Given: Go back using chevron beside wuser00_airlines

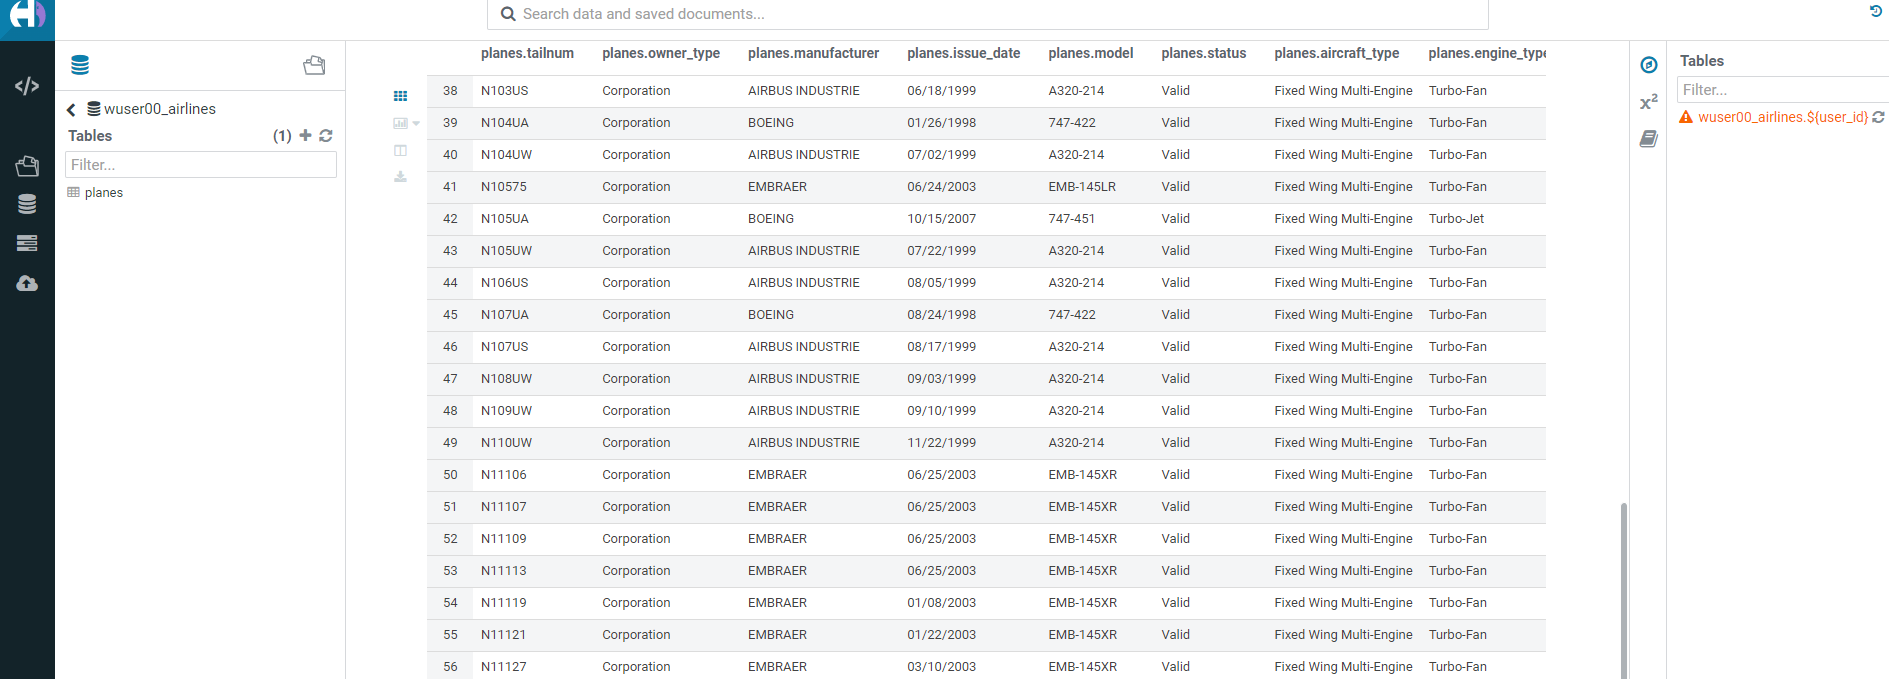Looking at the screenshot, I should (x=71, y=109).
